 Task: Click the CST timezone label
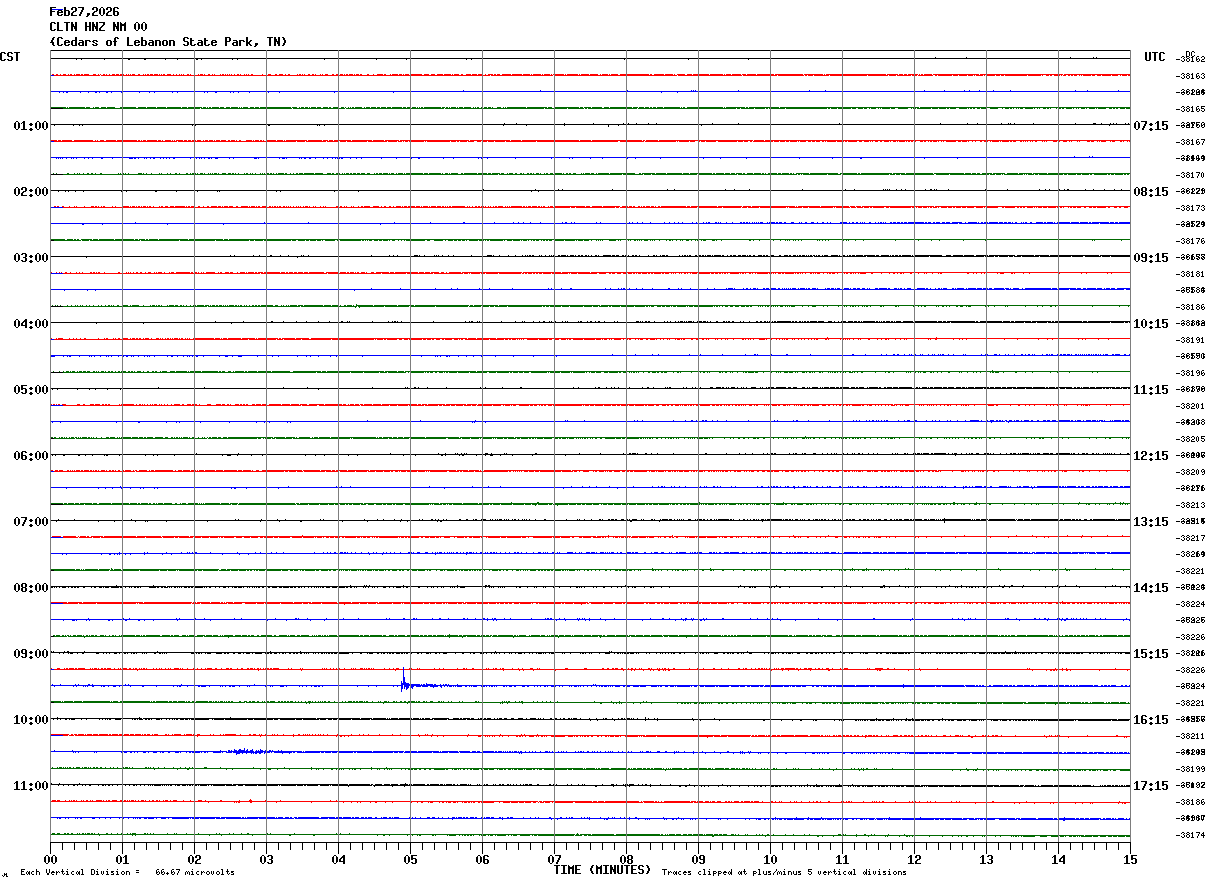(10, 57)
